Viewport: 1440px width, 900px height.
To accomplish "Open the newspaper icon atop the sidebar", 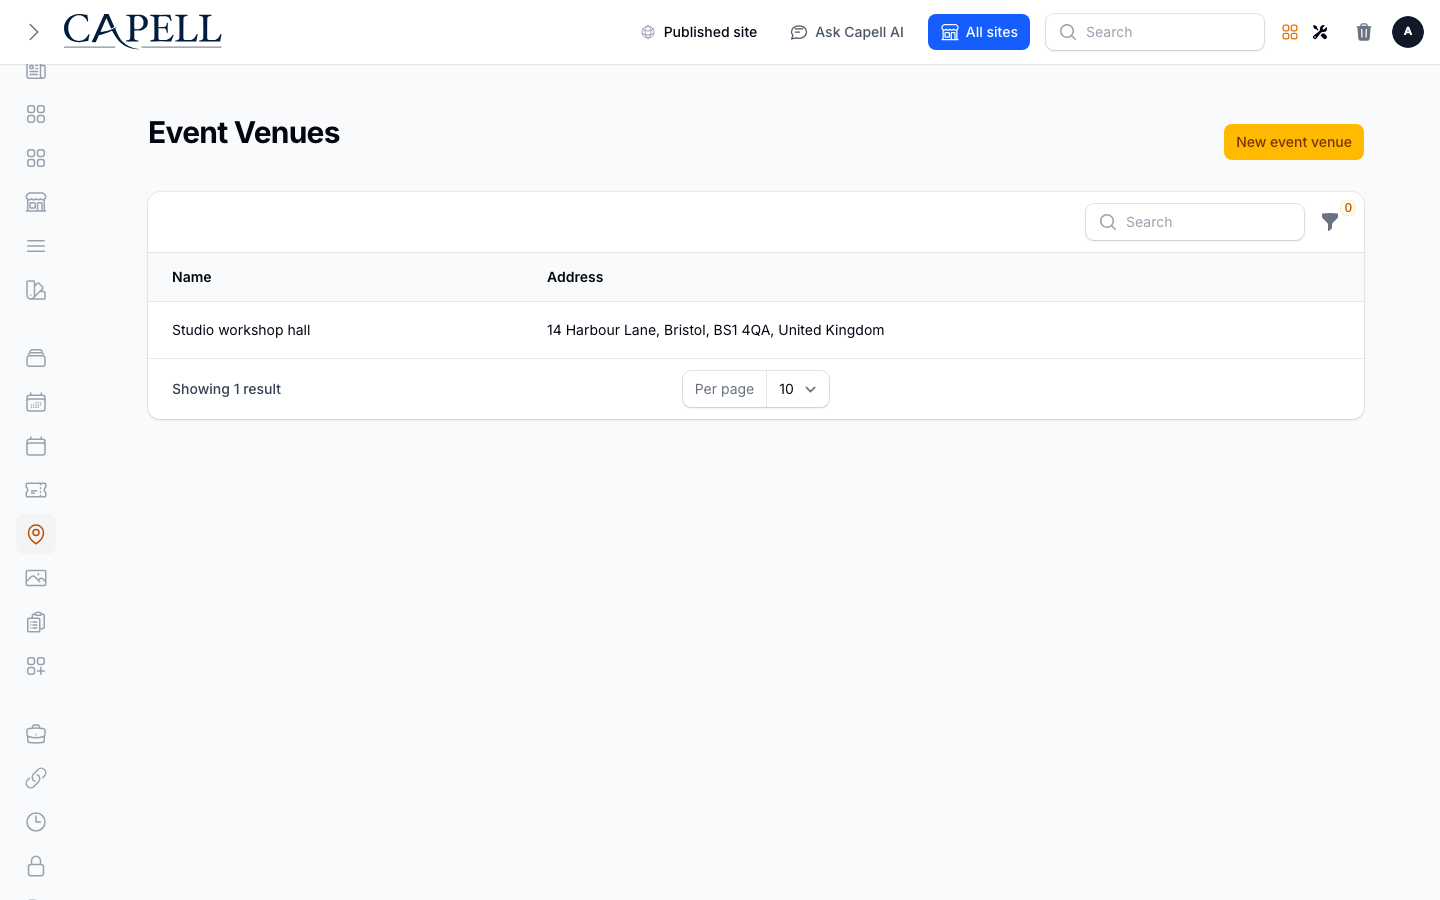I will point(36,71).
